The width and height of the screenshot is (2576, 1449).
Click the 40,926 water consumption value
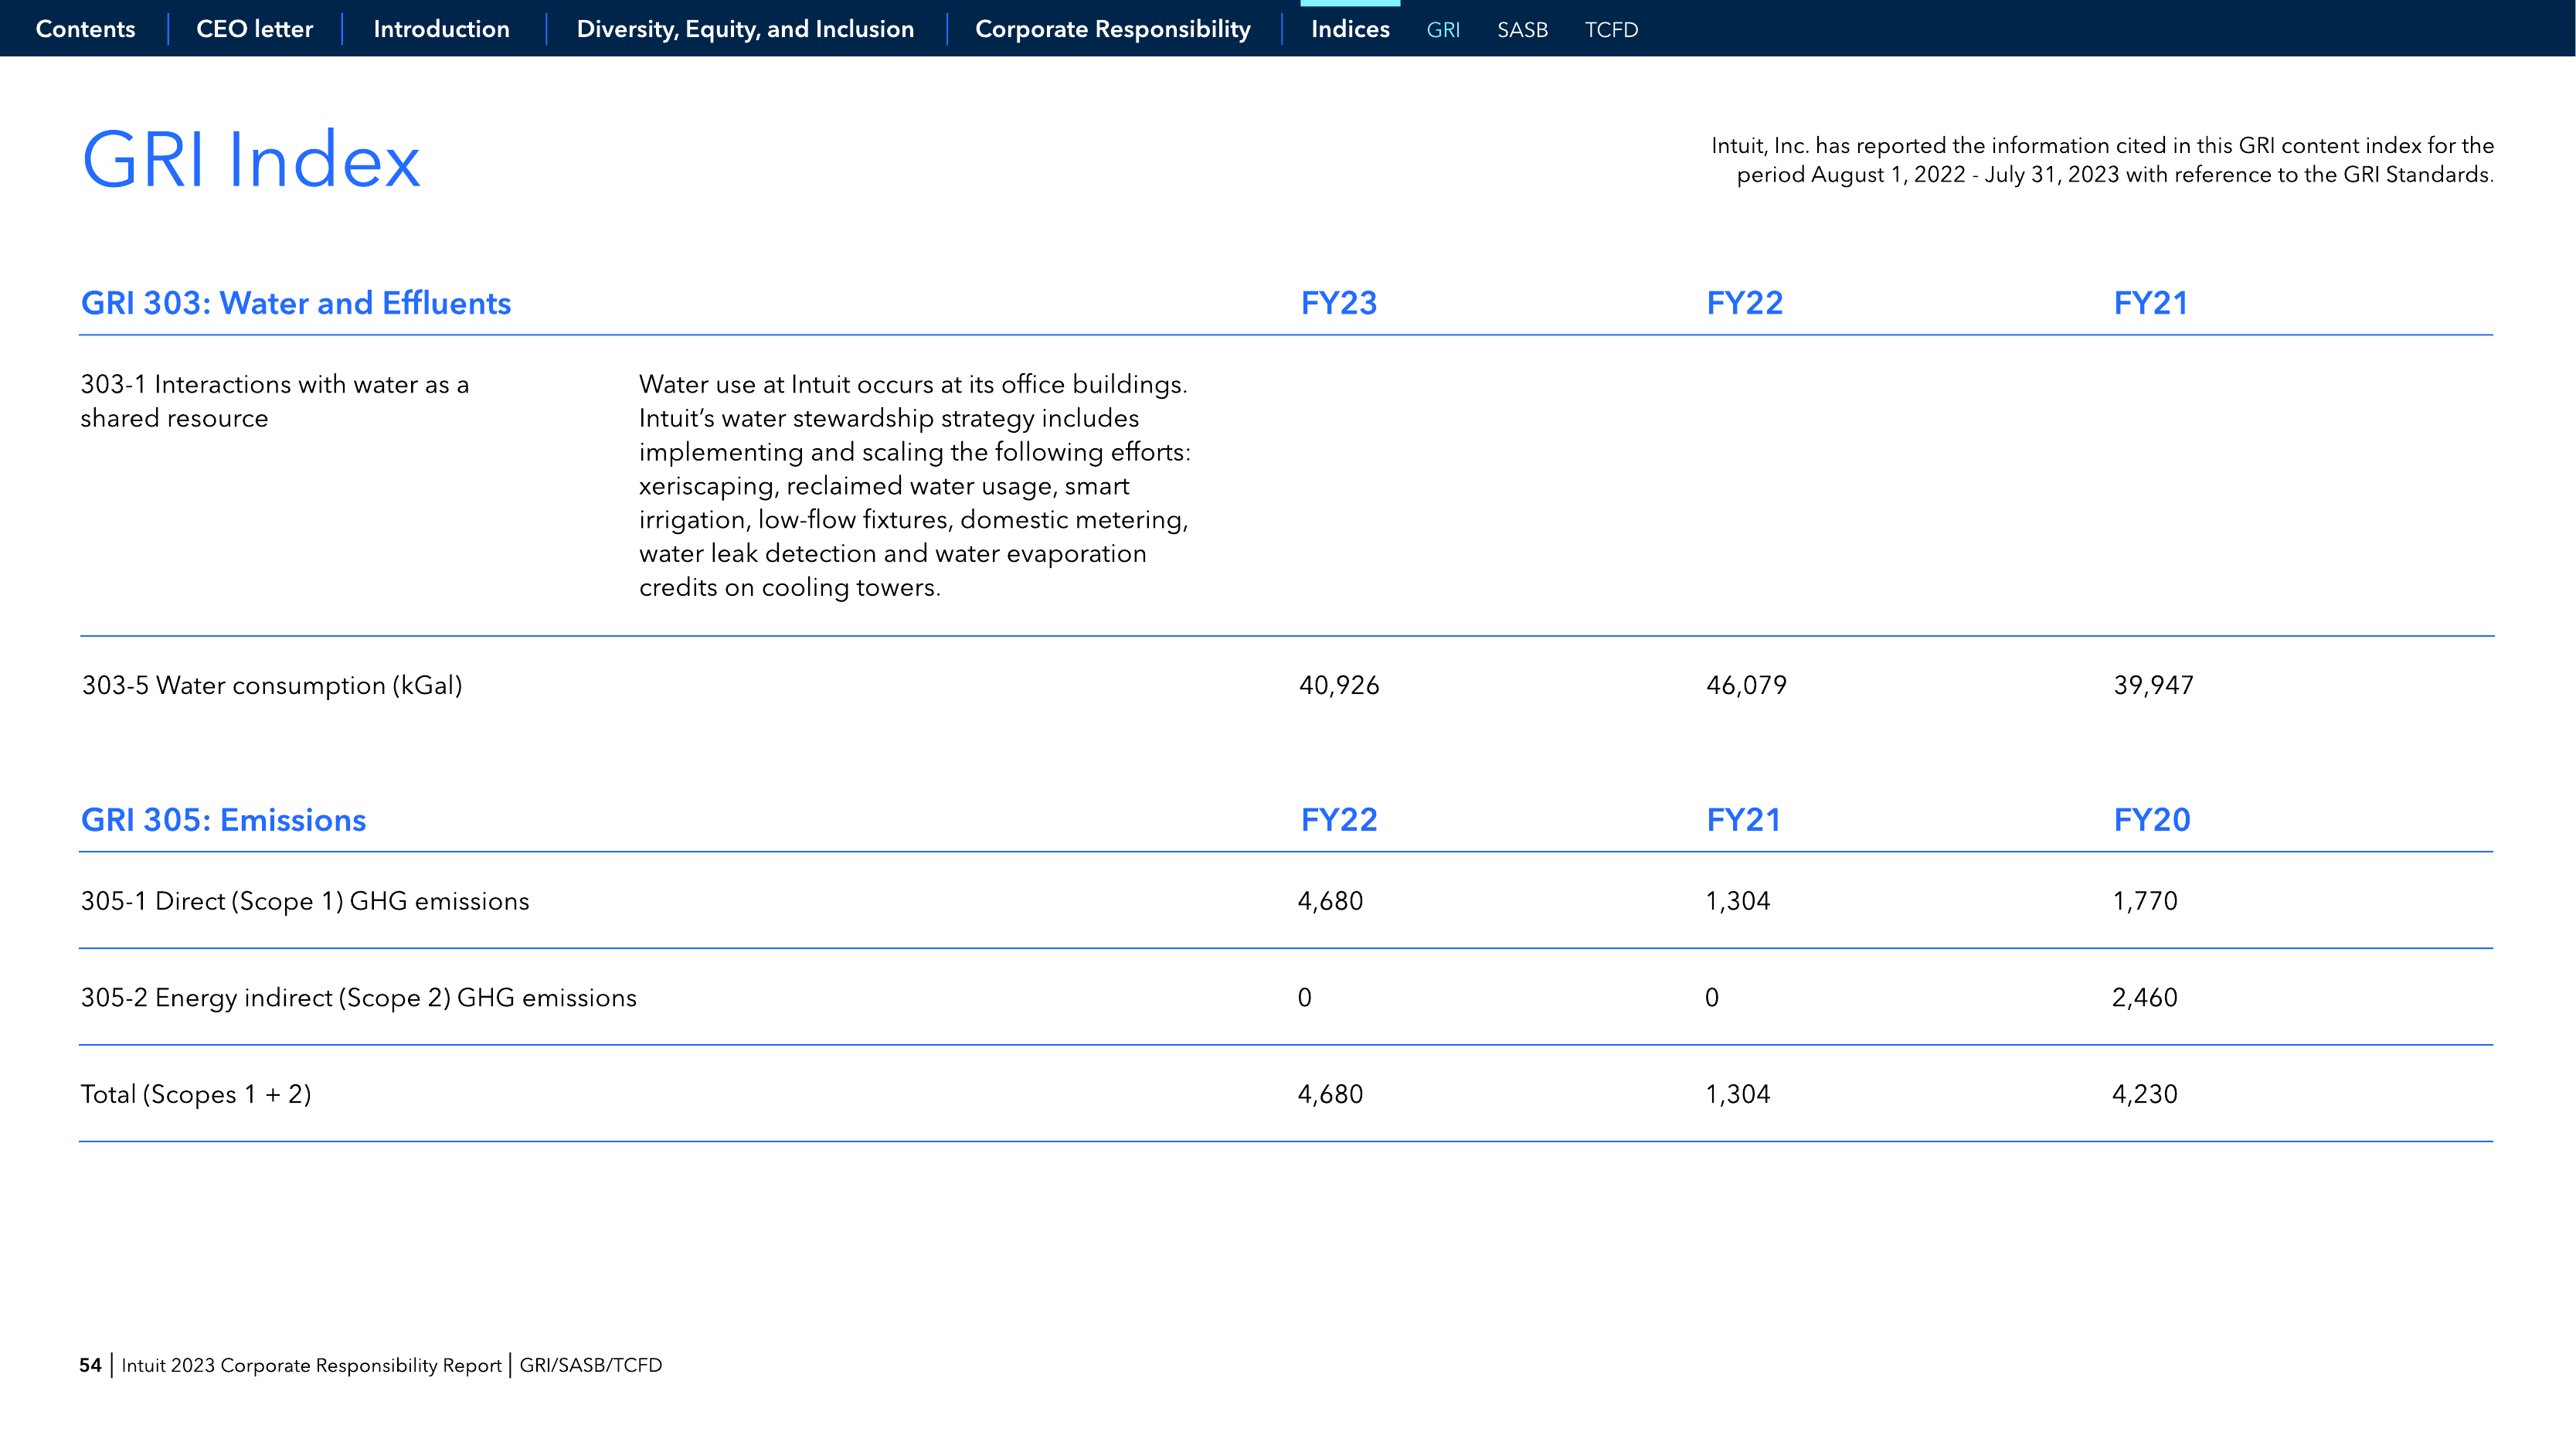[1338, 685]
